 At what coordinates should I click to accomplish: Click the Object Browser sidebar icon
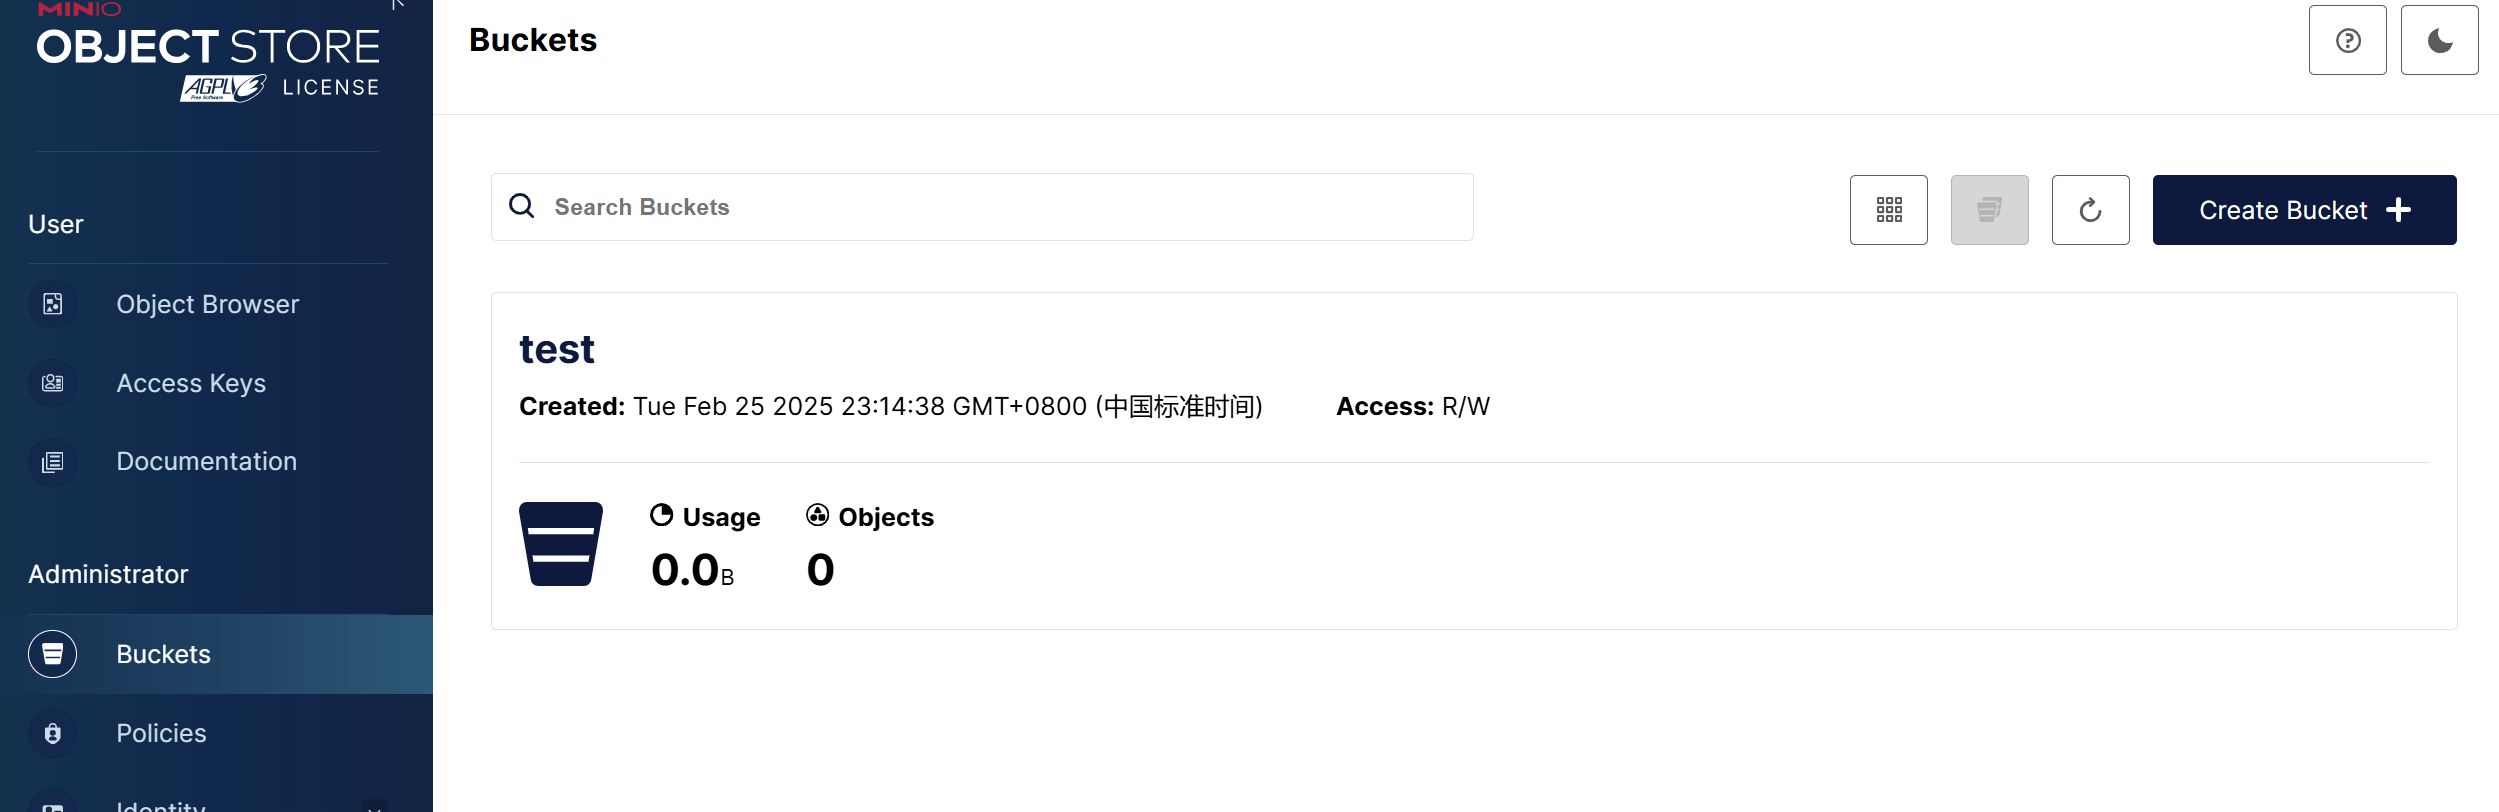pos(53,304)
